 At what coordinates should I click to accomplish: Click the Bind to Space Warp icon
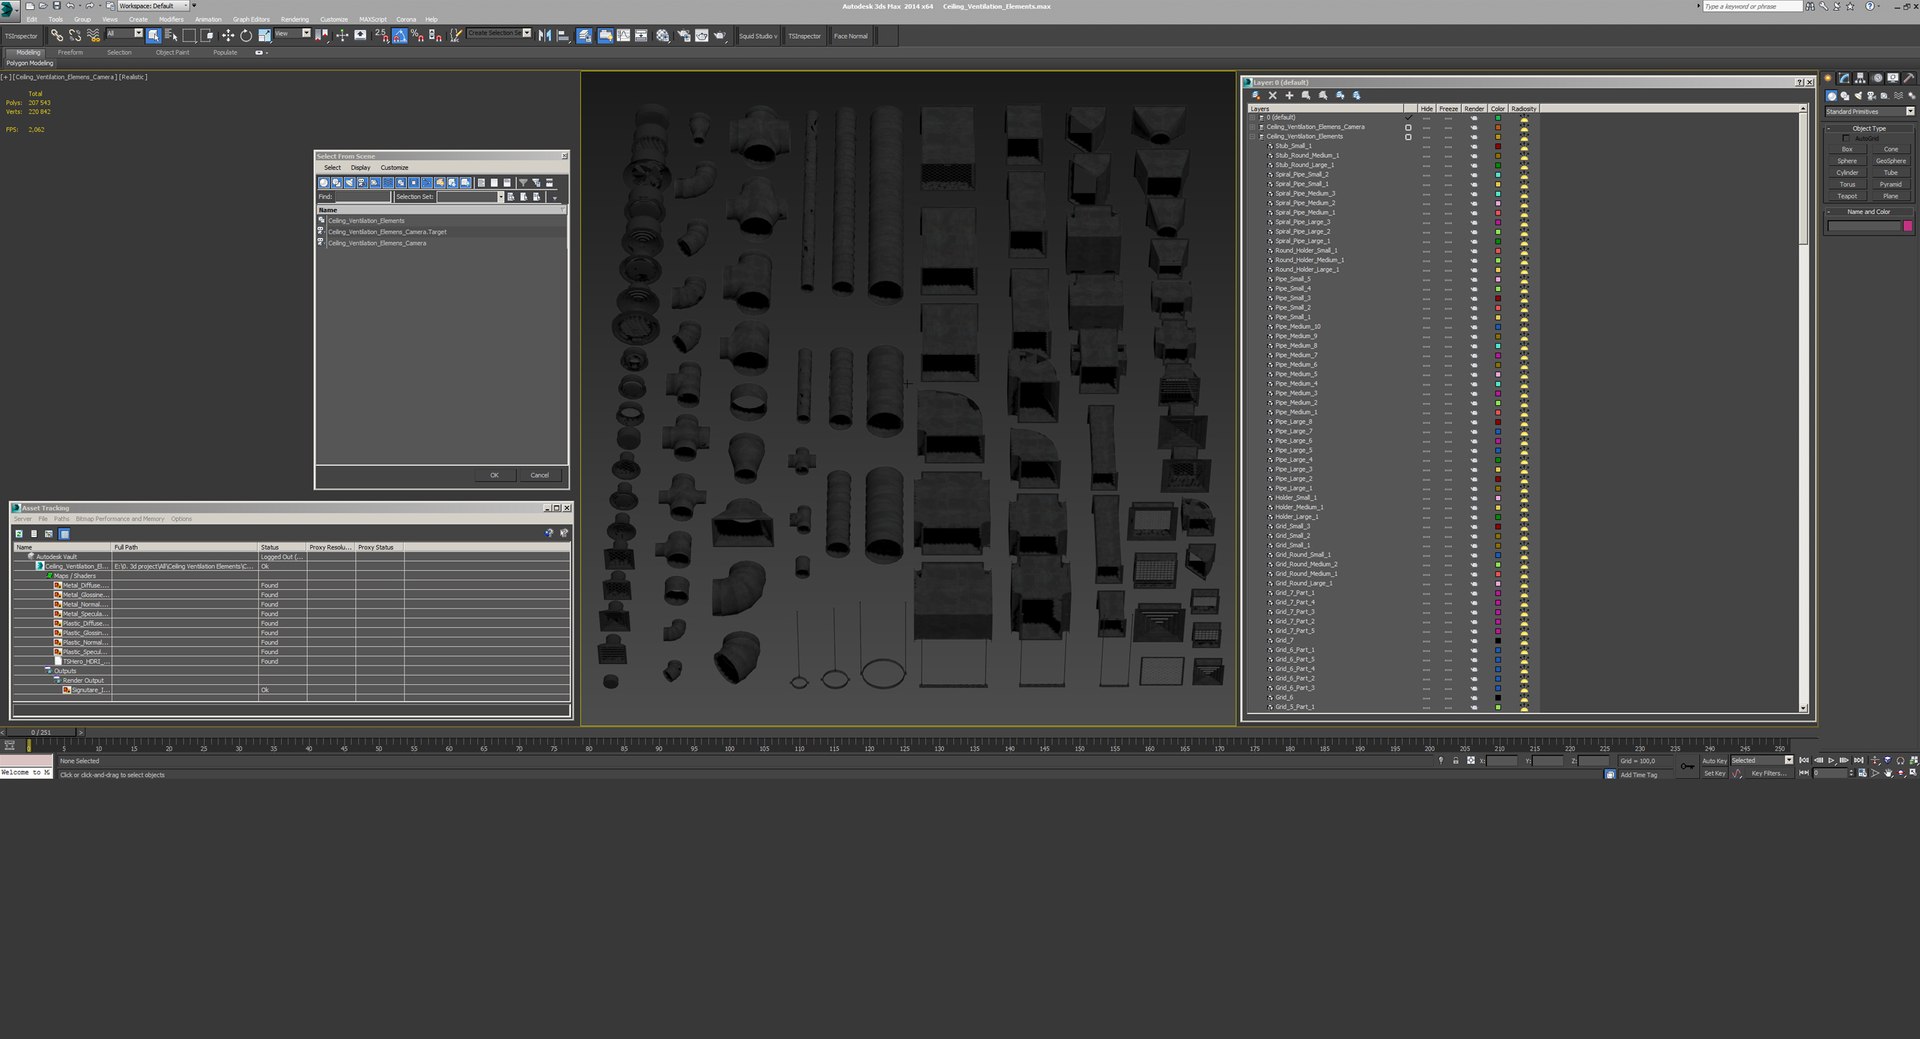(x=93, y=35)
